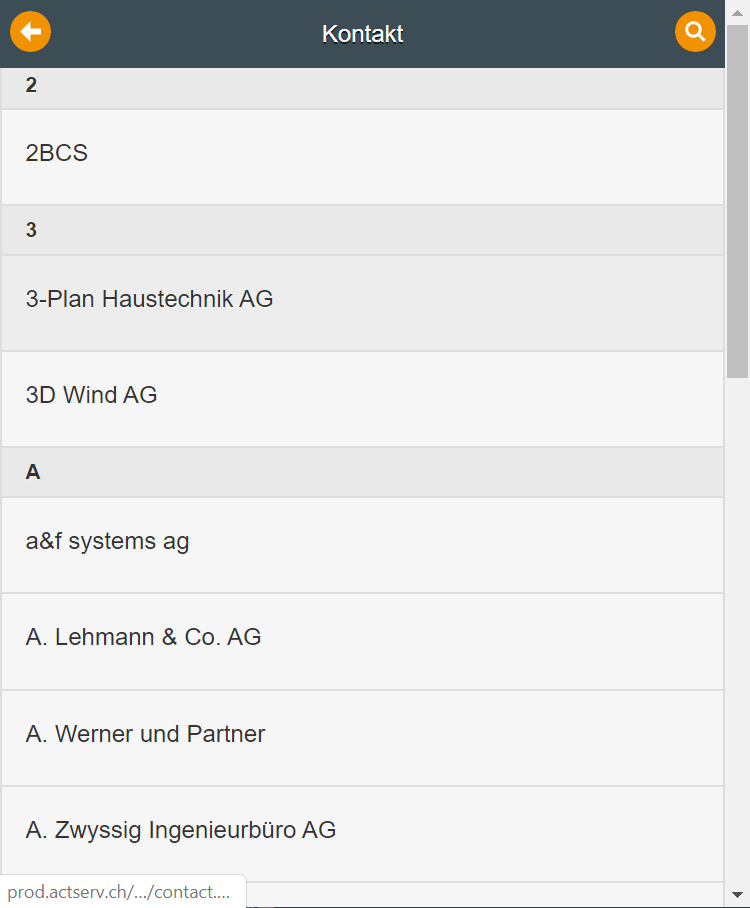Click the vertical scrollbar thumb

(x=737, y=200)
